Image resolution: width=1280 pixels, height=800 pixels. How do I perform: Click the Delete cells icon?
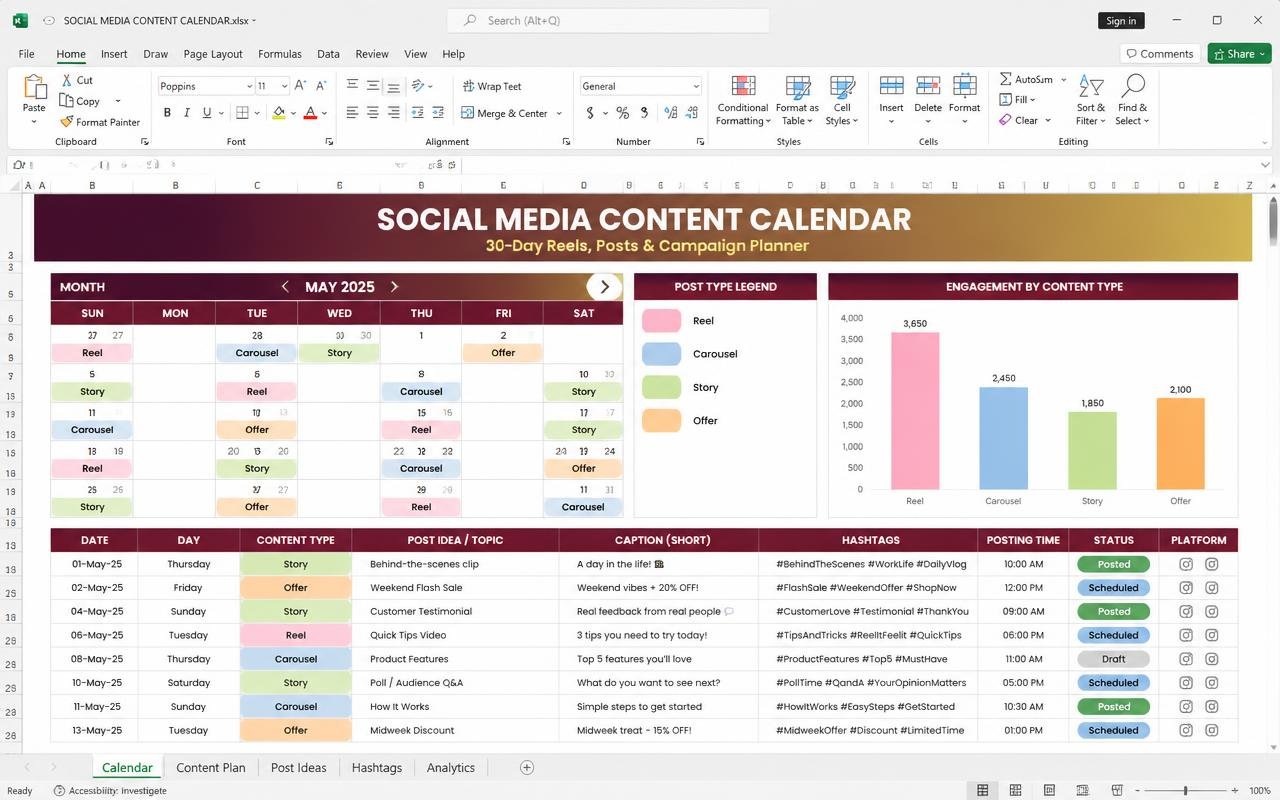[928, 86]
